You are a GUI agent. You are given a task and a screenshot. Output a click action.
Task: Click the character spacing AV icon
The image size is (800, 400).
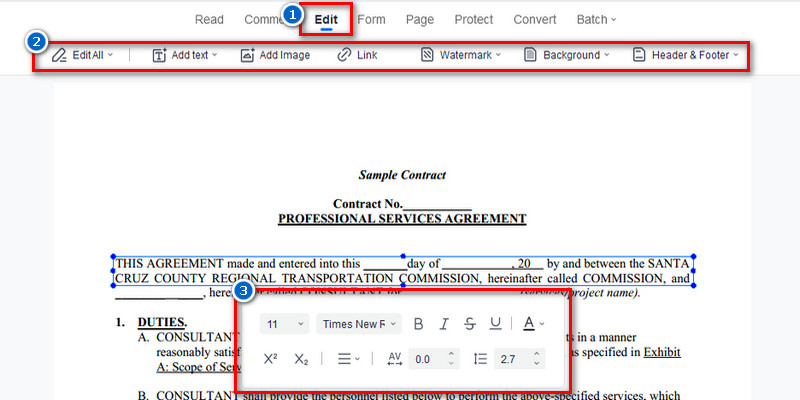click(395, 359)
